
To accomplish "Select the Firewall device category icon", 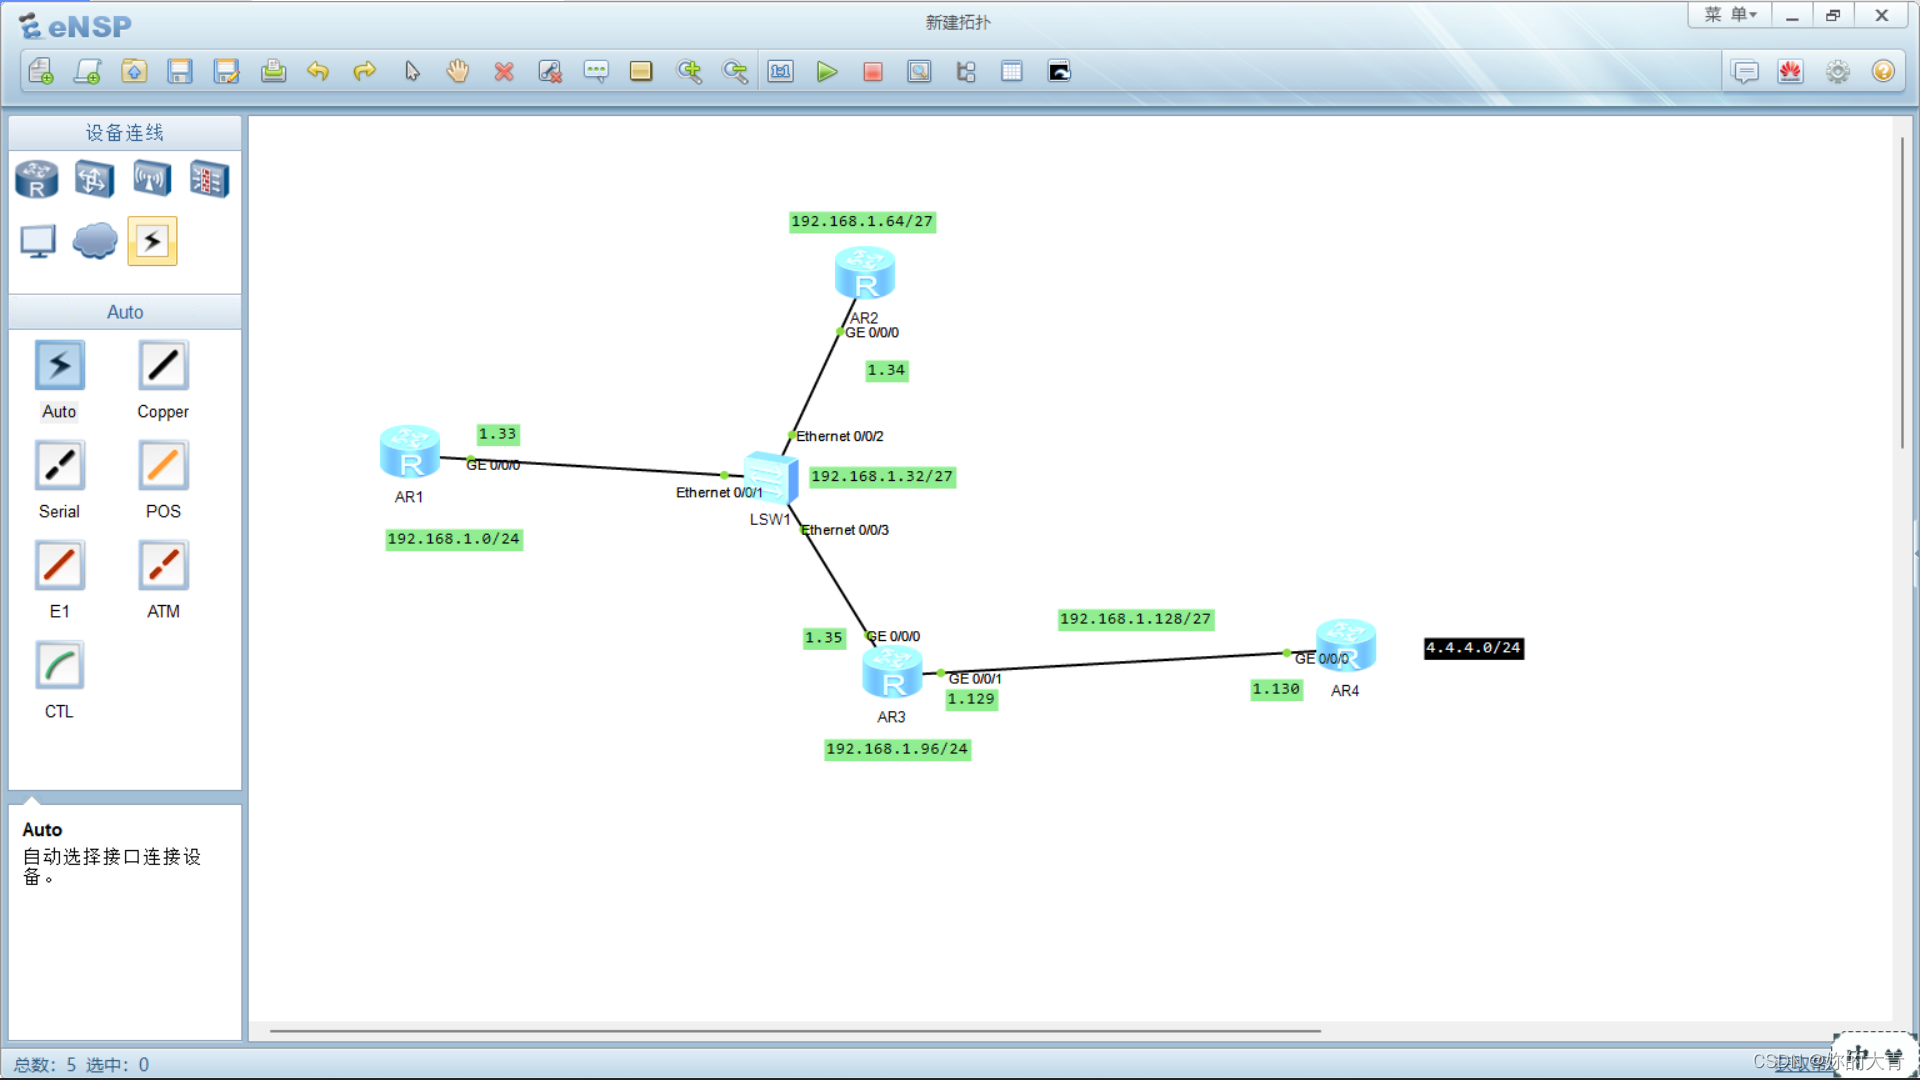I will [210, 180].
